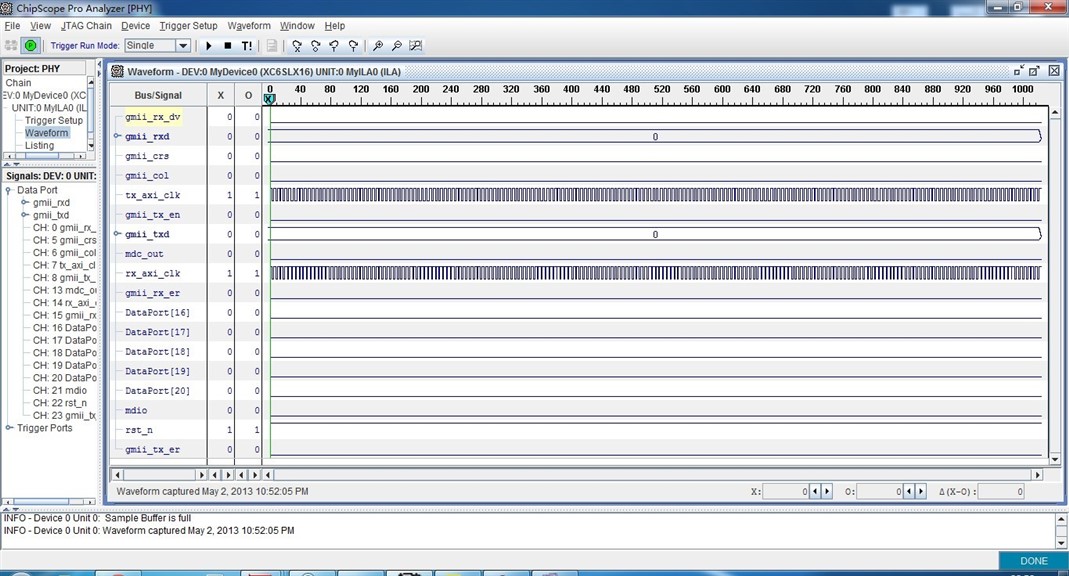Click the Trigger Immediate T! button
The image size is (1069, 576).
coord(246,46)
